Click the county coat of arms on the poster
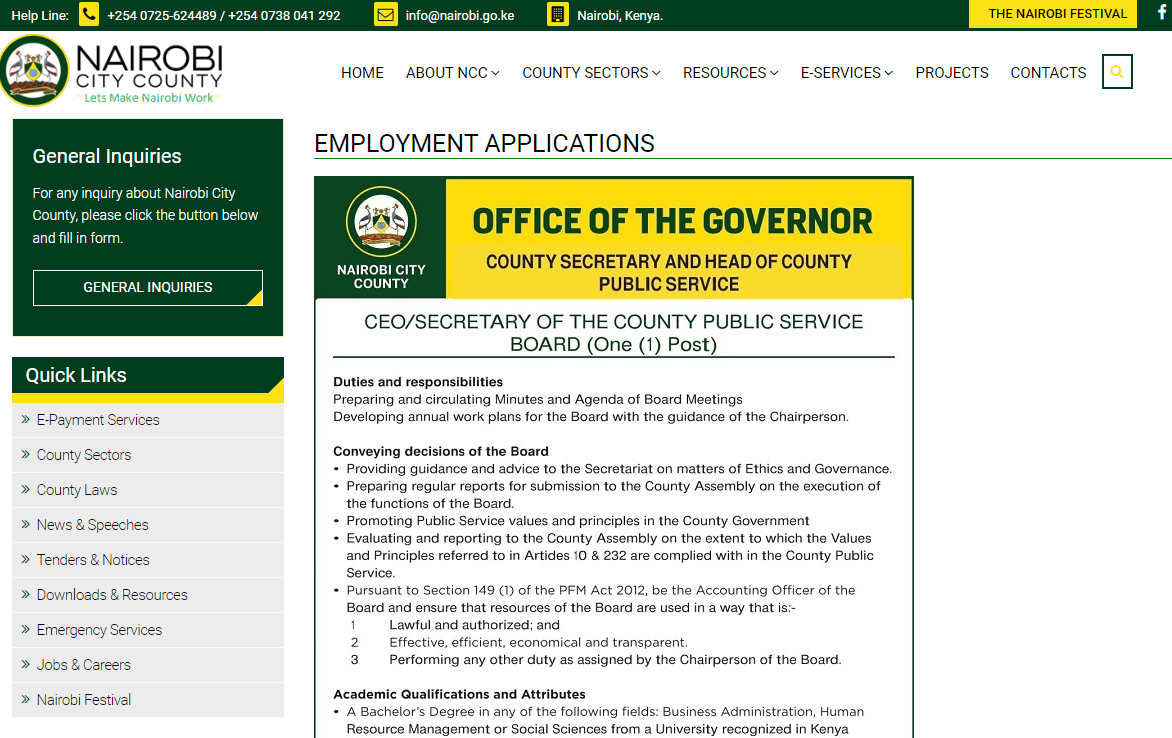The height and width of the screenshot is (738, 1172). 380,220
